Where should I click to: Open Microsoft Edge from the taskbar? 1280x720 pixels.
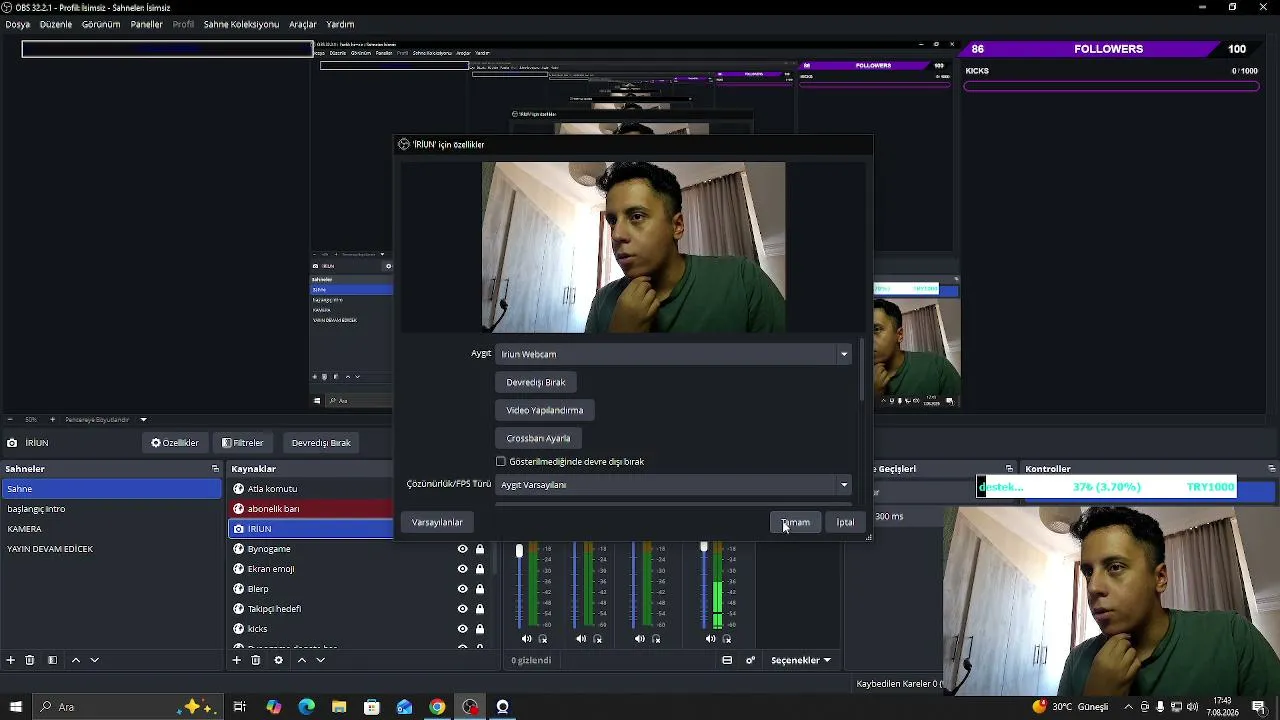tap(306, 707)
